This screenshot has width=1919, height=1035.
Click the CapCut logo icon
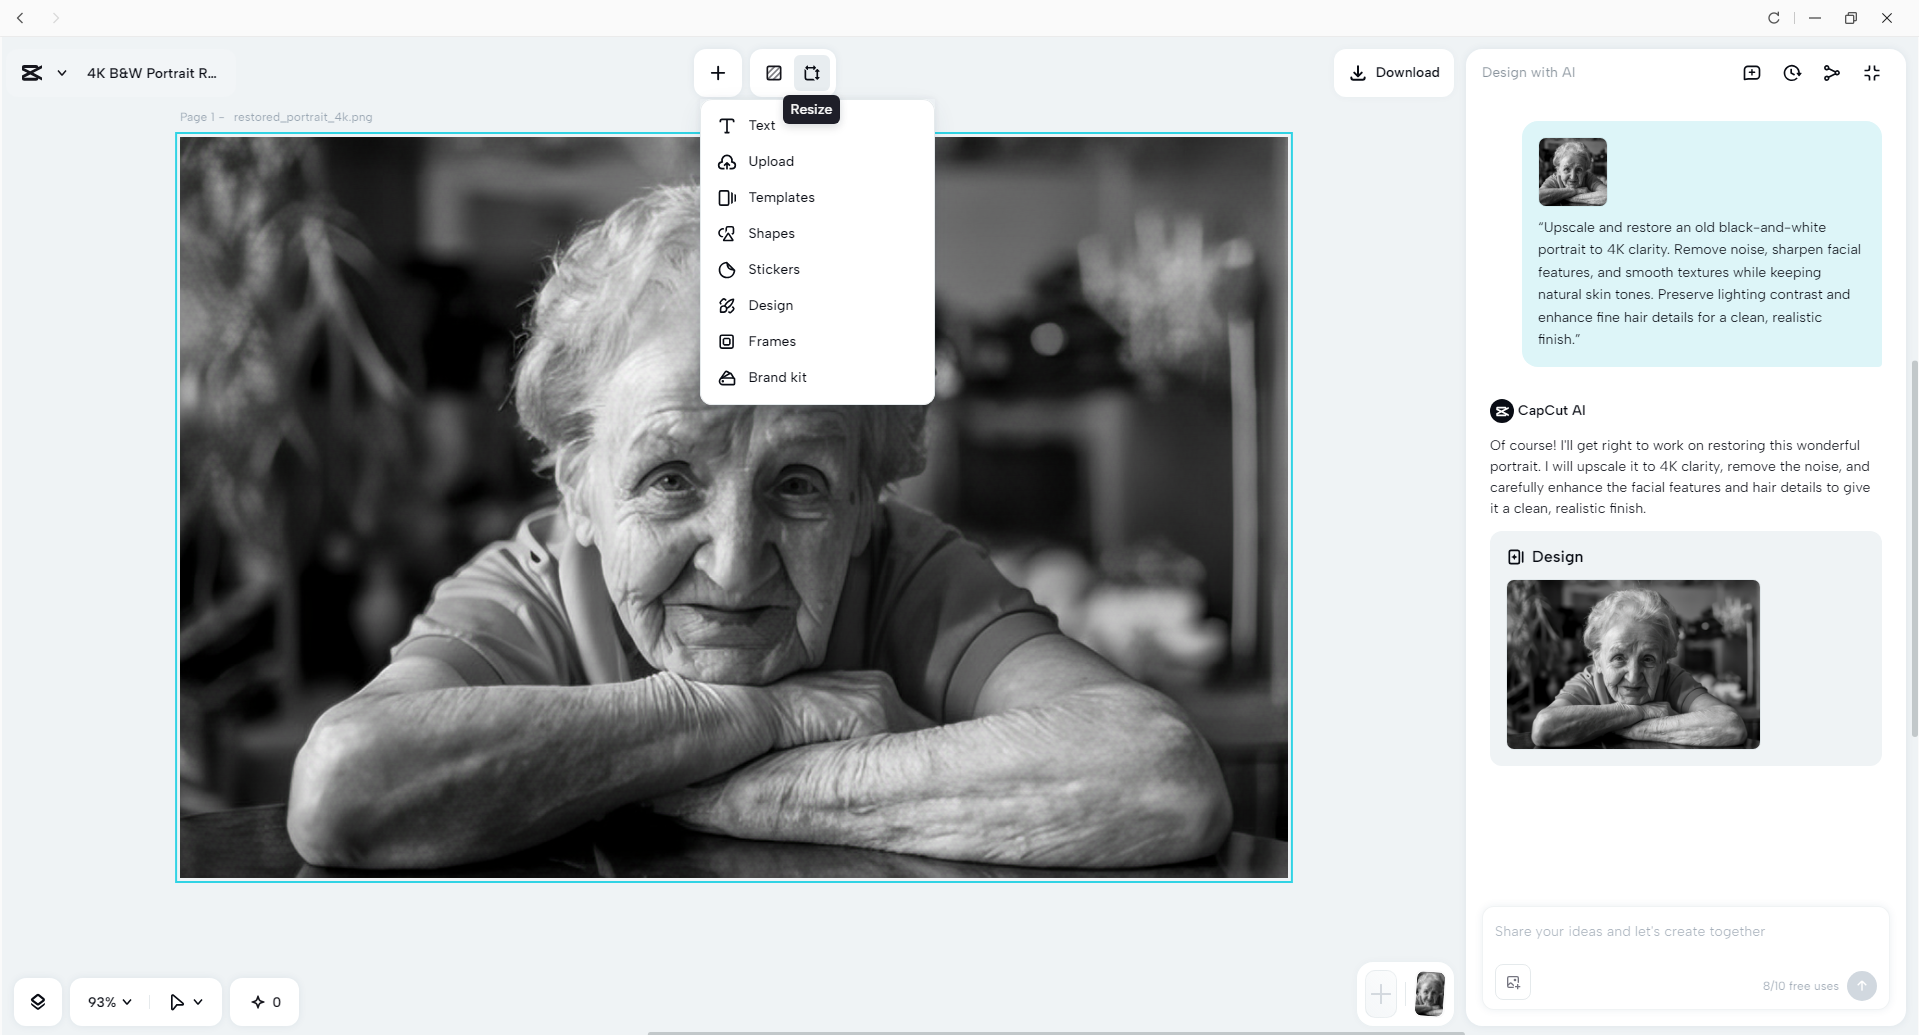[32, 73]
